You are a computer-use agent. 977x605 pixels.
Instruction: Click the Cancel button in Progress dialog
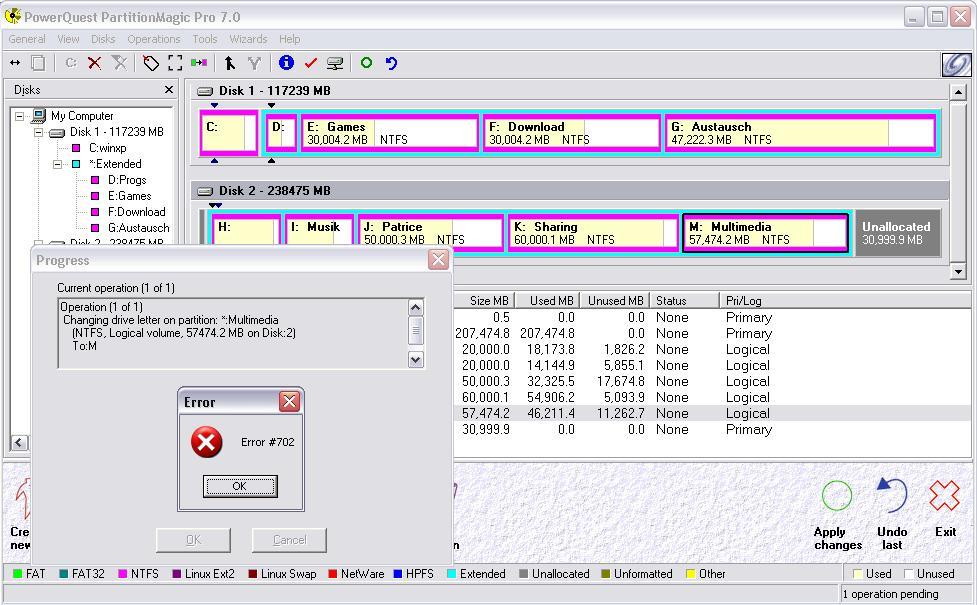pos(289,540)
